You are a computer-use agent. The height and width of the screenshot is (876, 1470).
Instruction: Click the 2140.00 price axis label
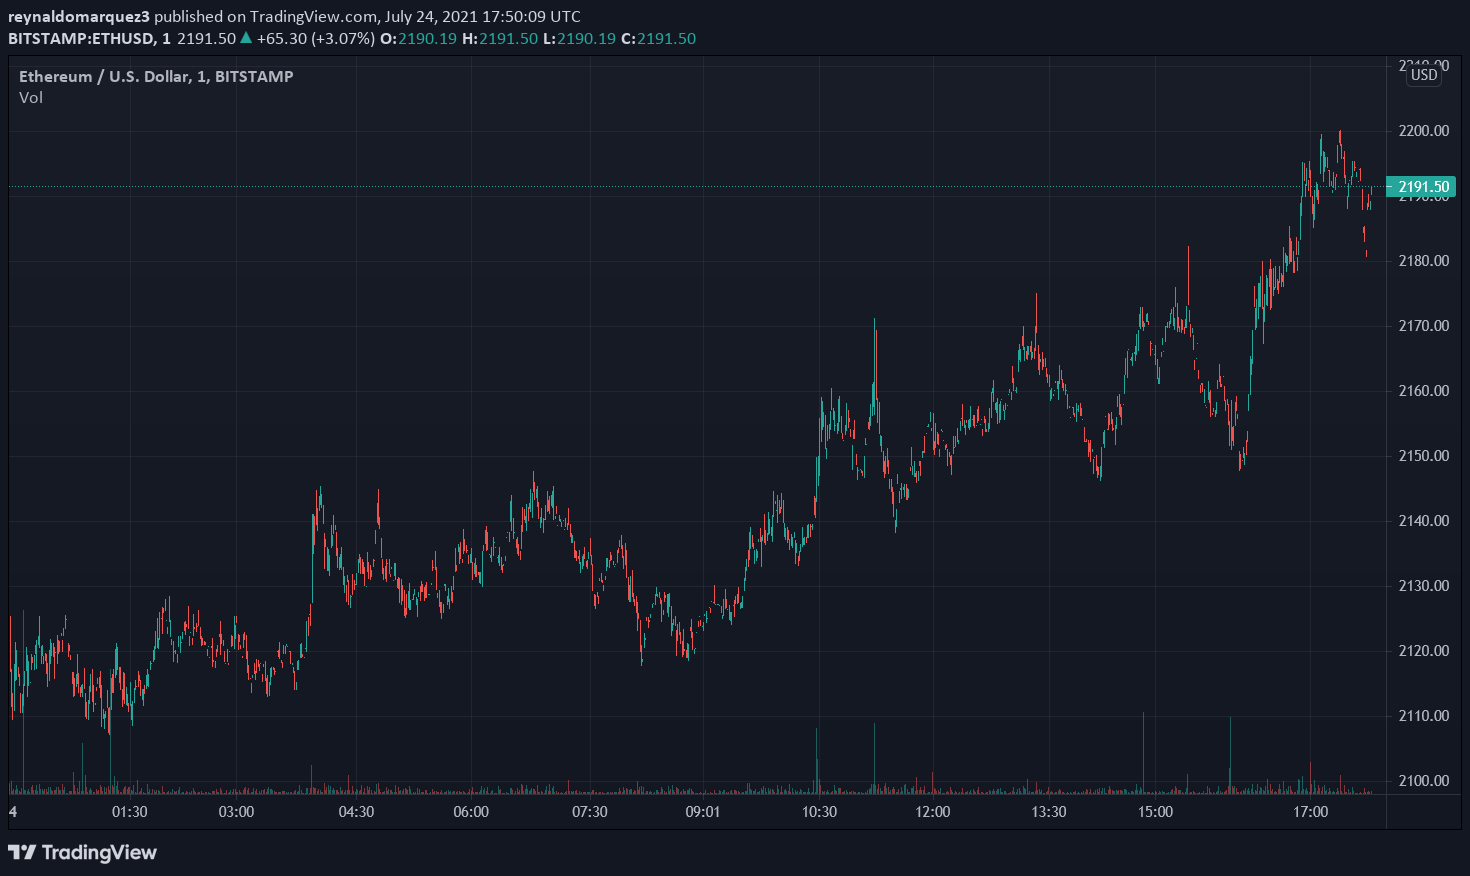pyautogui.click(x=1423, y=521)
